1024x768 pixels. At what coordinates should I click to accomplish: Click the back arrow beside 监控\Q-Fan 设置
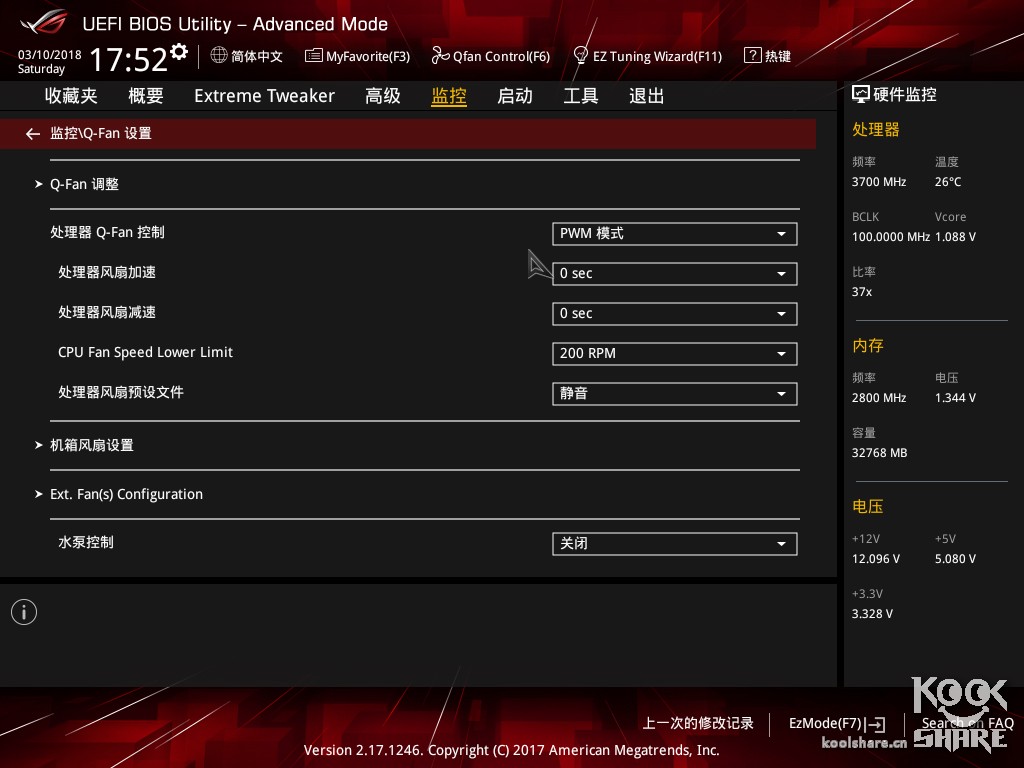click(x=32, y=133)
